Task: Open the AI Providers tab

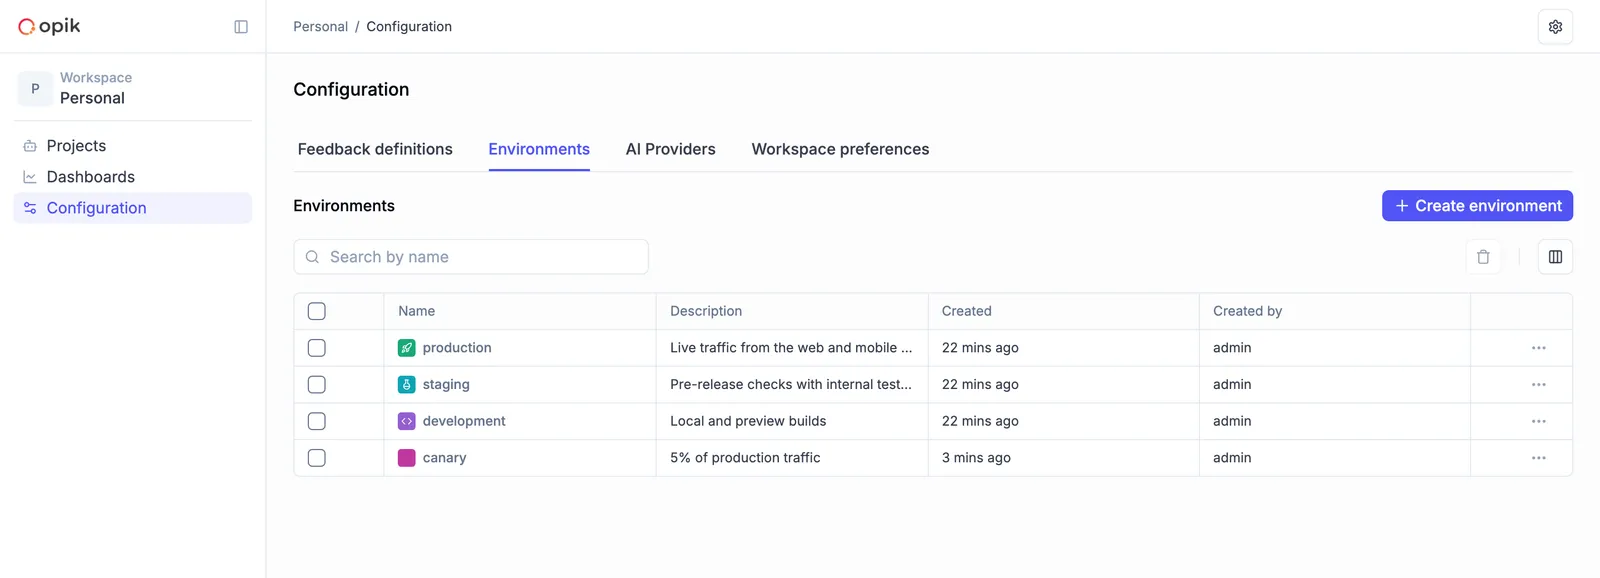Action: (671, 149)
